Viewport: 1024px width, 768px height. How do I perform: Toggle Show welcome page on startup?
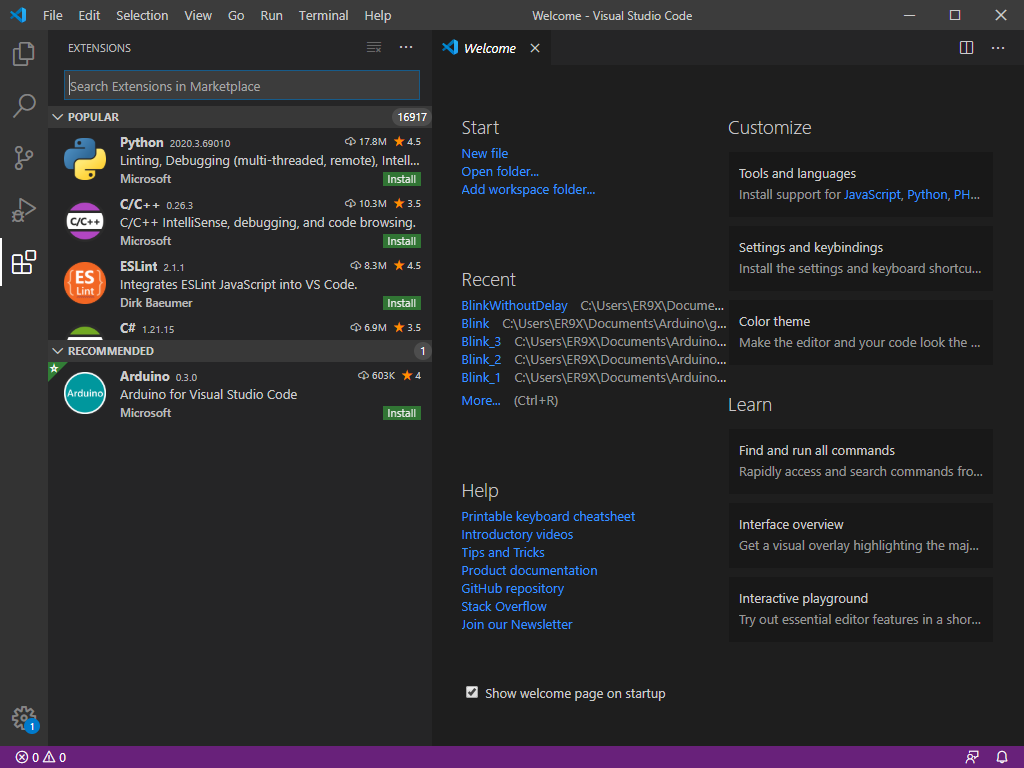point(472,692)
